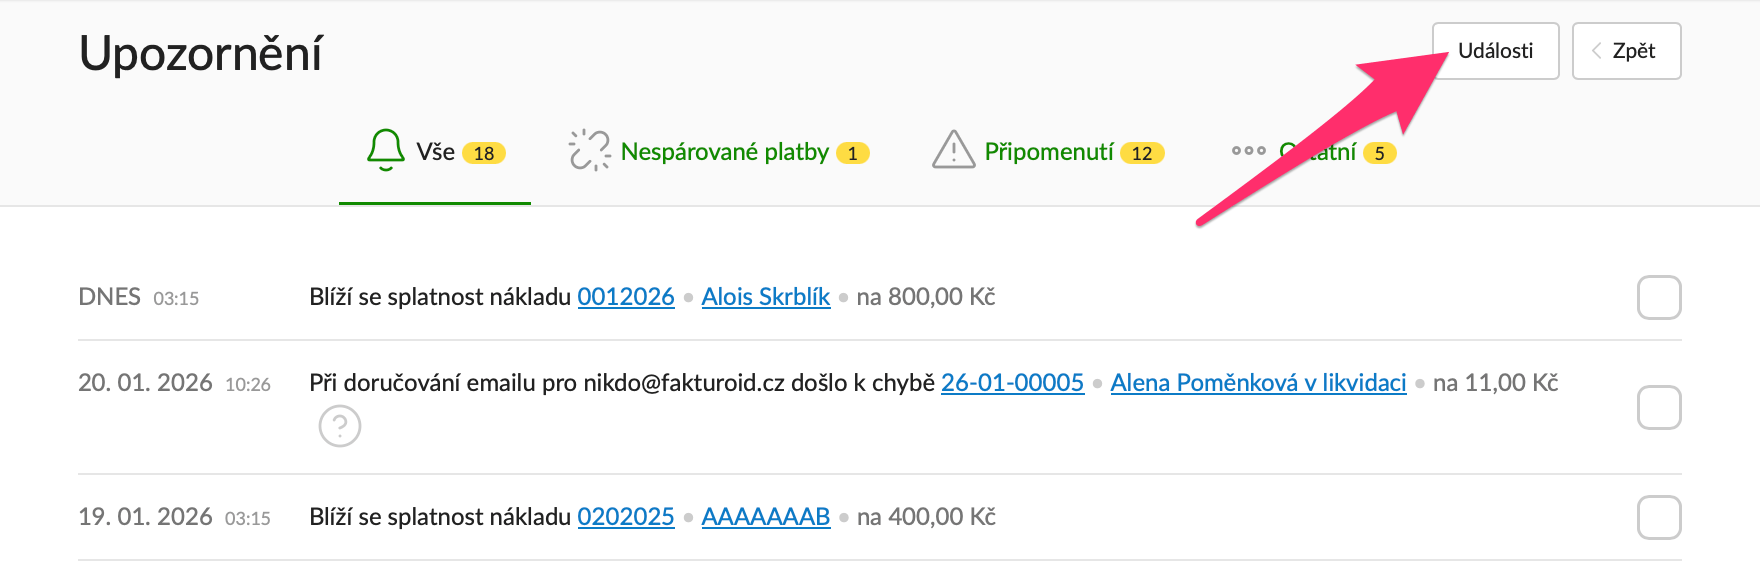Open invoice link 26-01-00005
This screenshot has width=1760, height=568.
pos(1012,383)
